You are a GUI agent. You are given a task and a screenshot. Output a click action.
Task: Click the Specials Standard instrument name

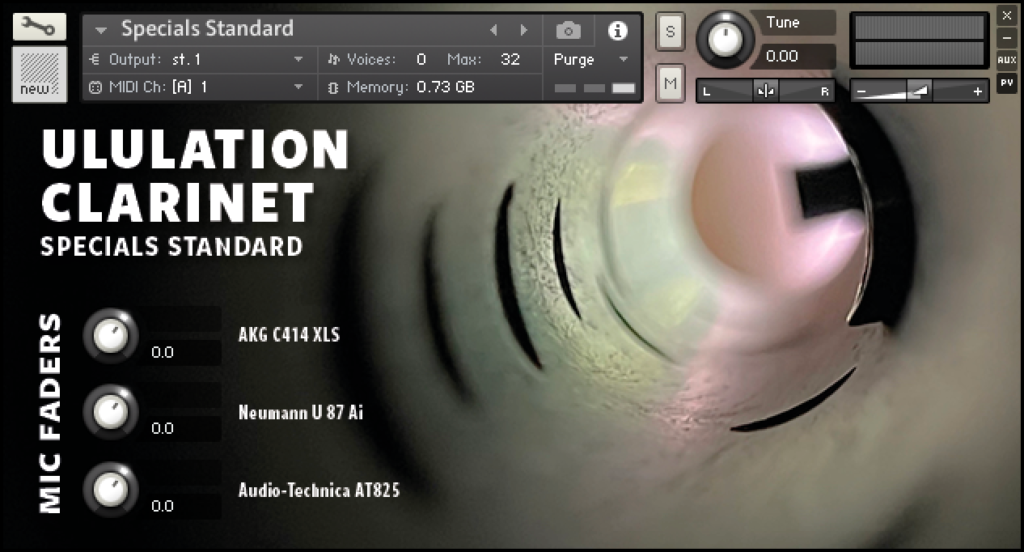point(207,29)
